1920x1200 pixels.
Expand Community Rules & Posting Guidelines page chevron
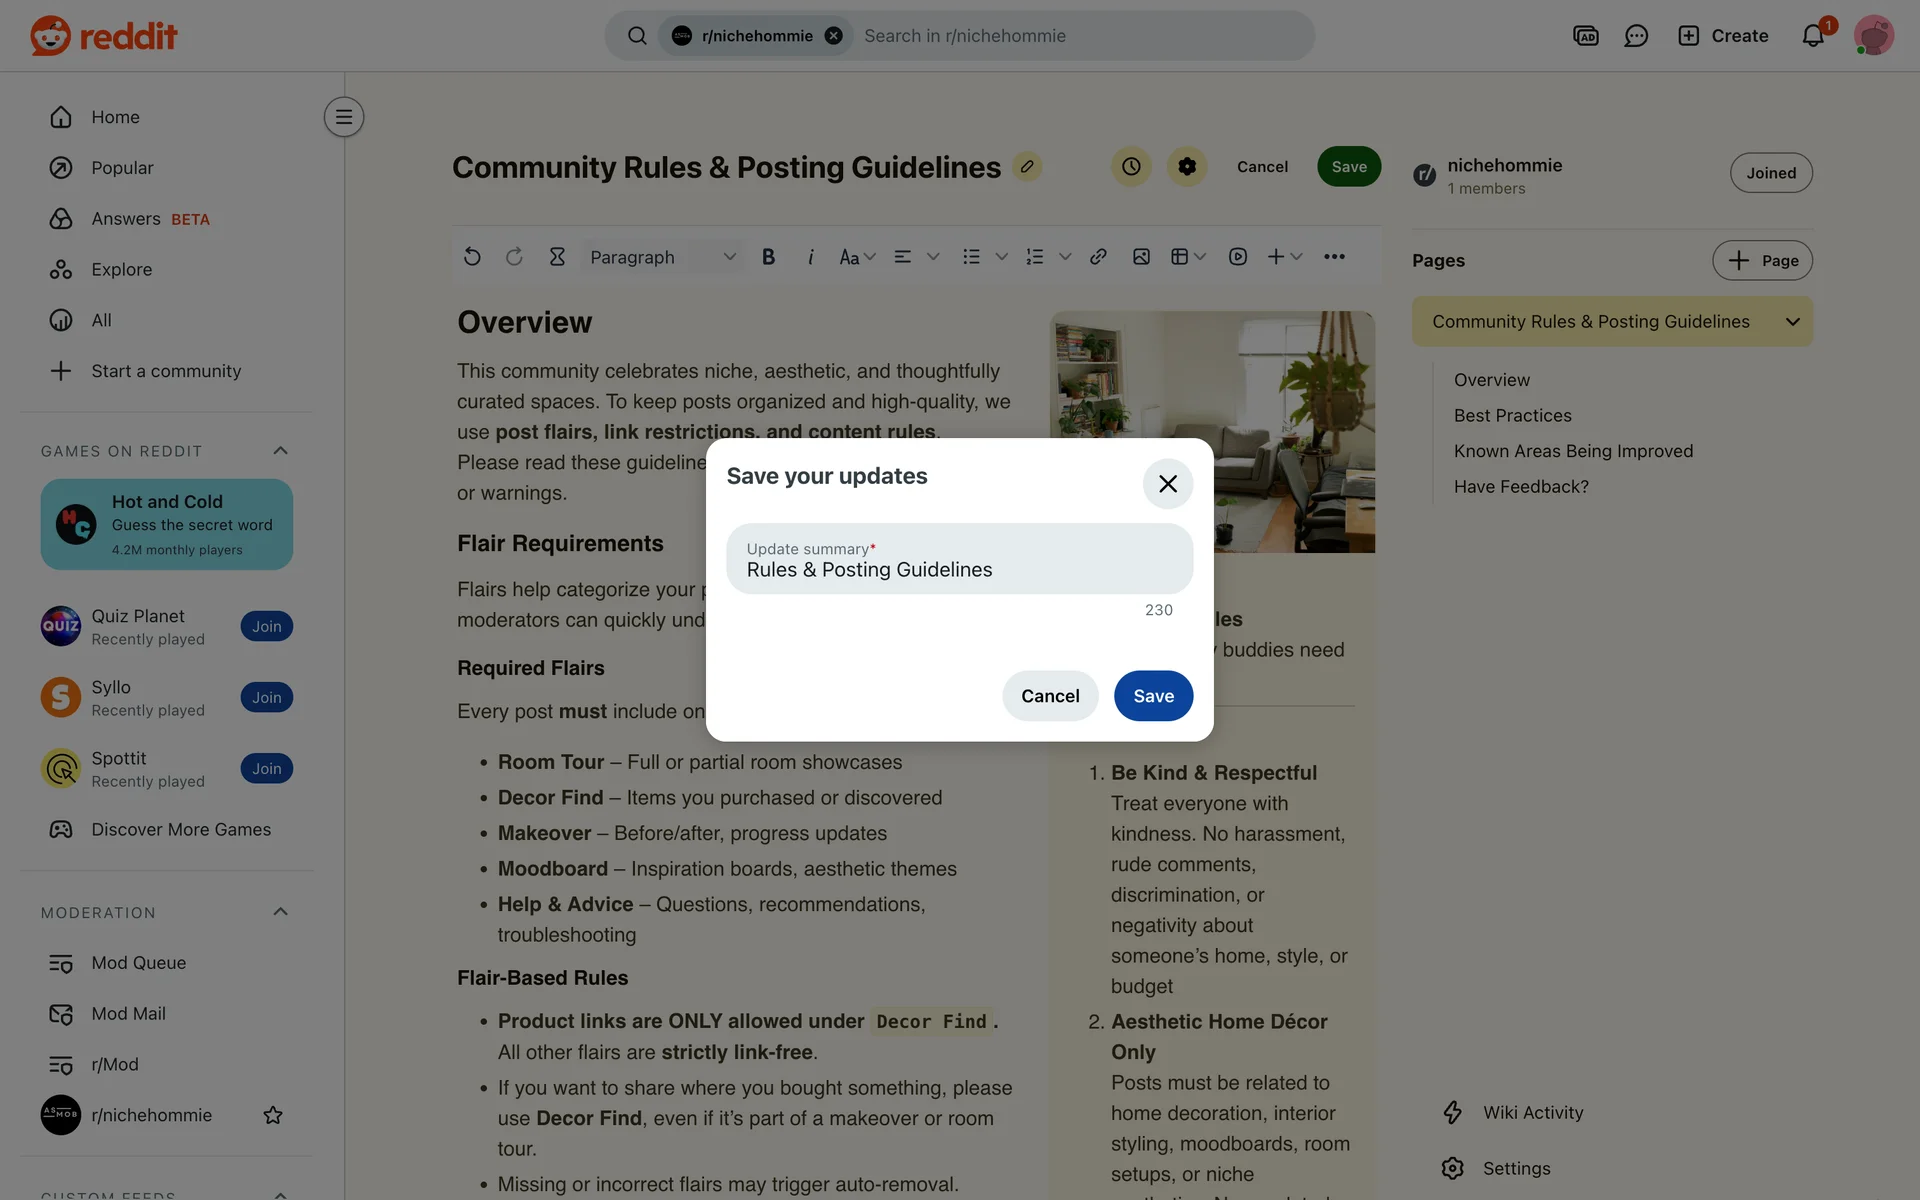click(1792, 322)
